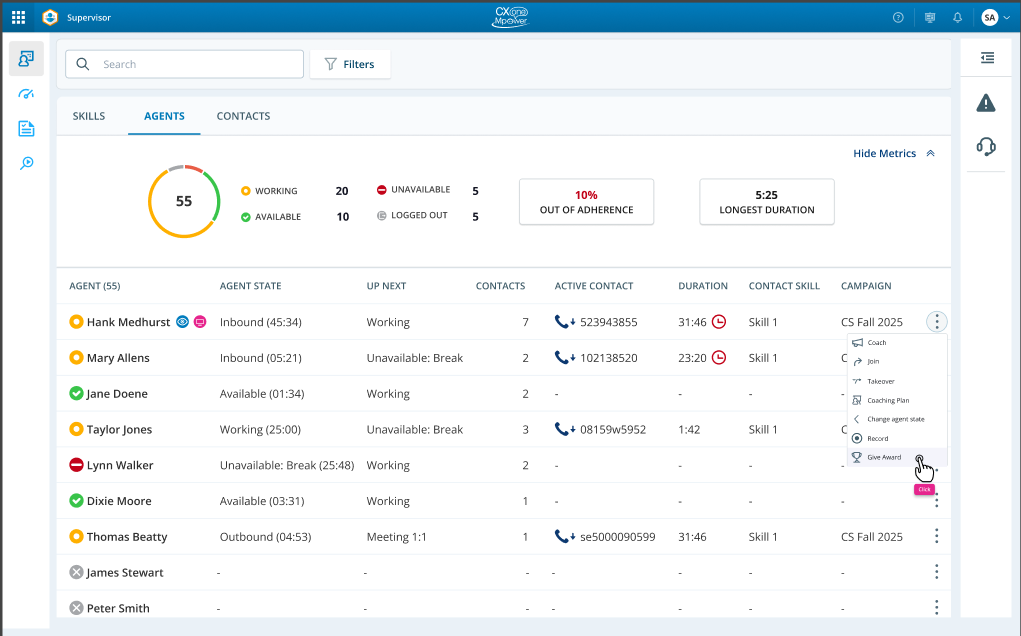1021x636 pixels.
Task: Click the eye monitoring icon beside Hank Medhurst
Action: click(x=182, y=322)
